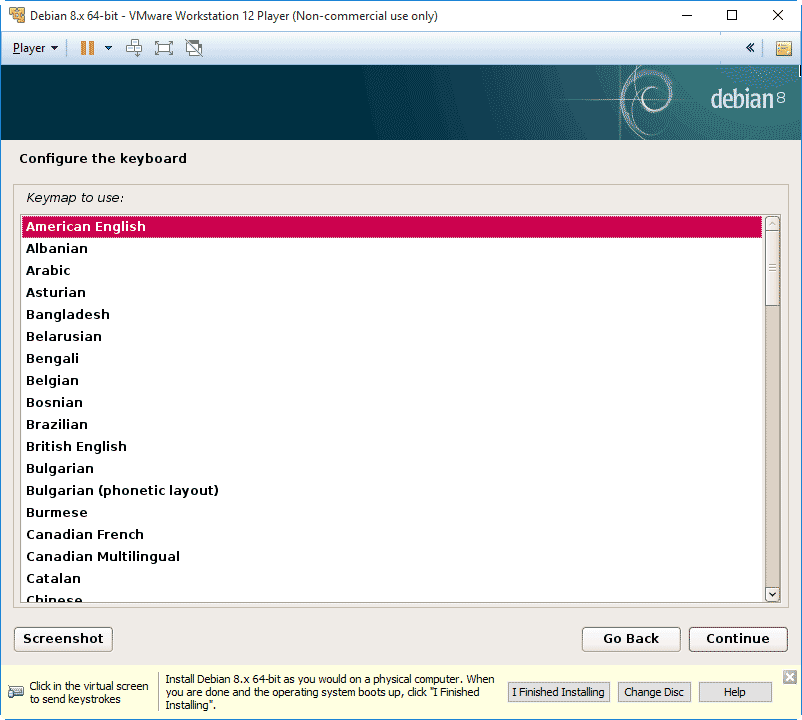Take a Screenshot using installer button
The width and height of the screenshot is (802, 720).
[63, 639]
